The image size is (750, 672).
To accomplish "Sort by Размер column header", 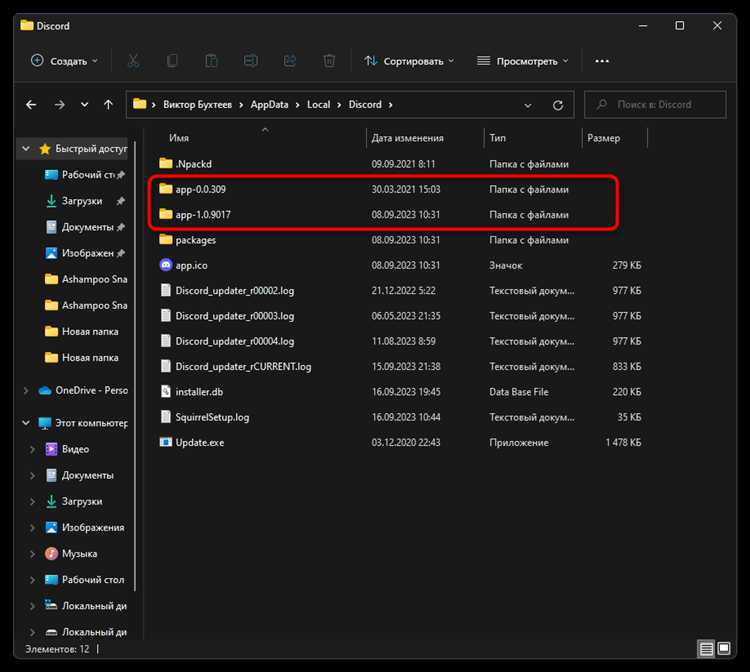I will (604, 138).
